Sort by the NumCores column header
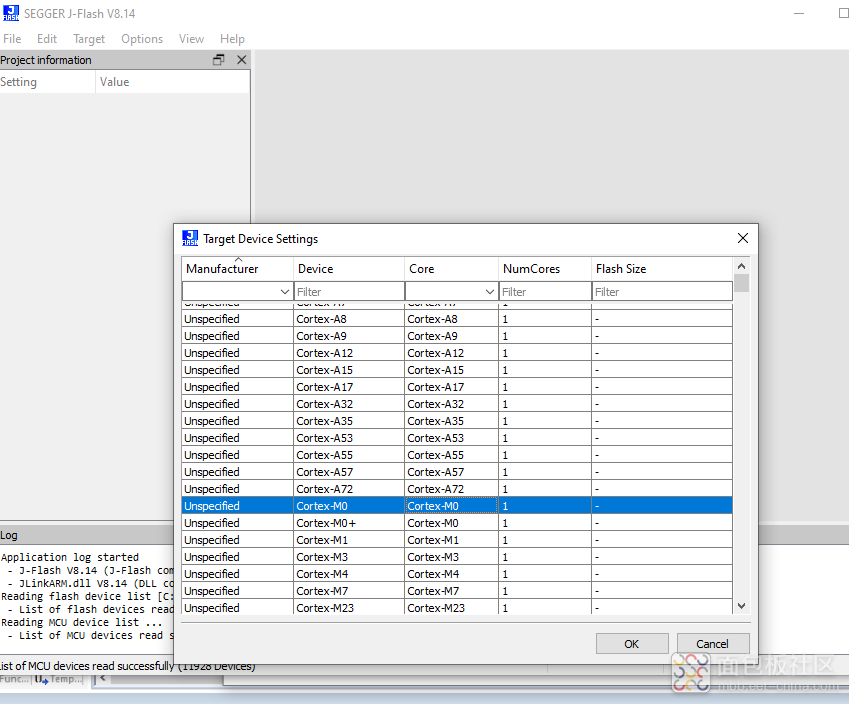 [x=545, y=269]
